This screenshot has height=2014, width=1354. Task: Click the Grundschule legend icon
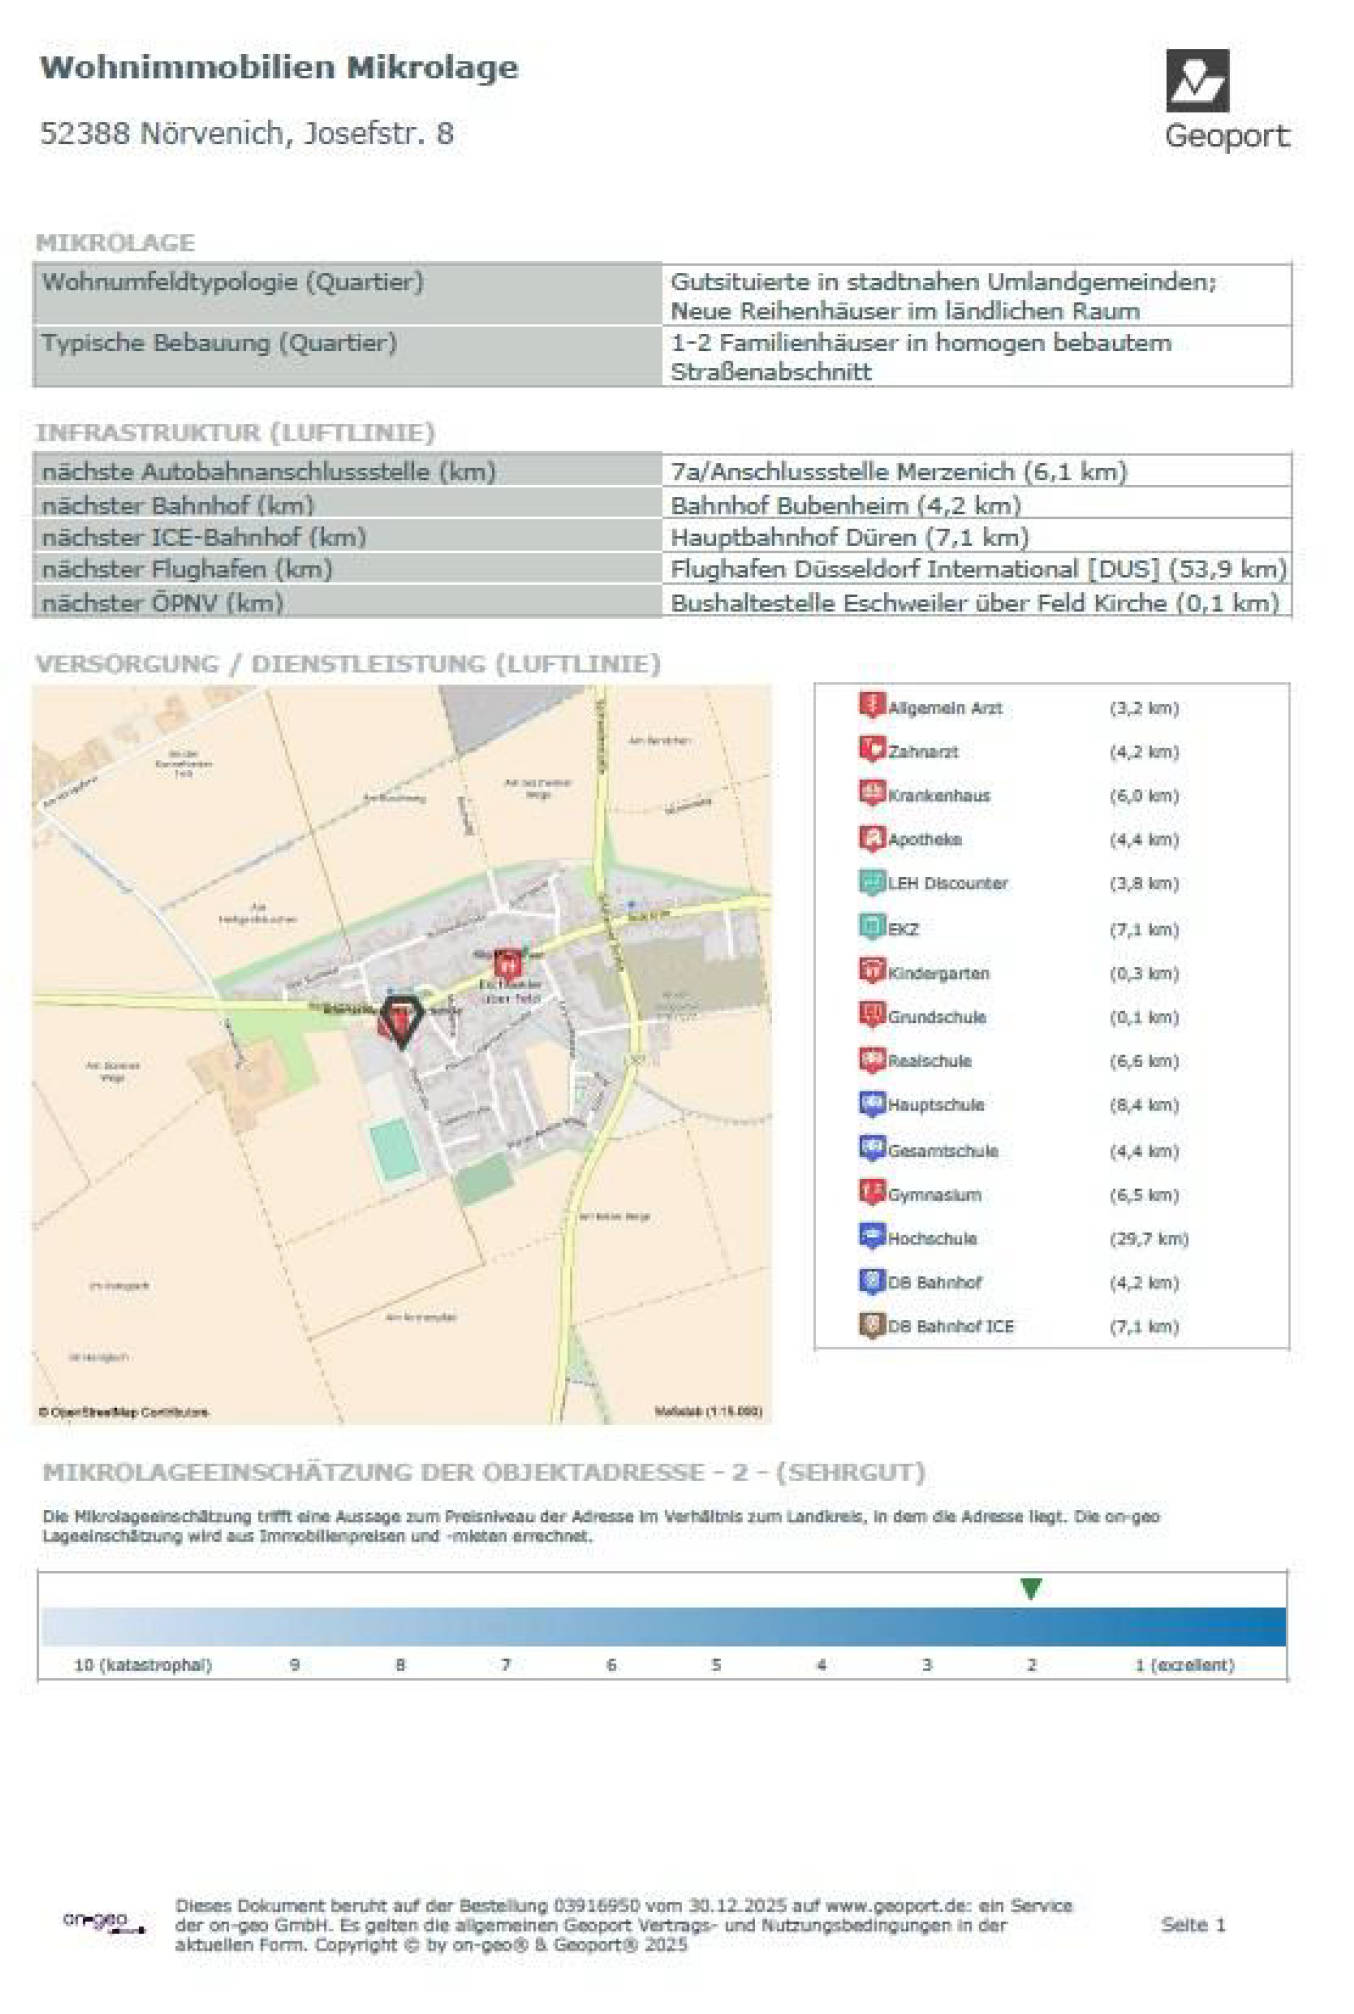(872, 1014)
